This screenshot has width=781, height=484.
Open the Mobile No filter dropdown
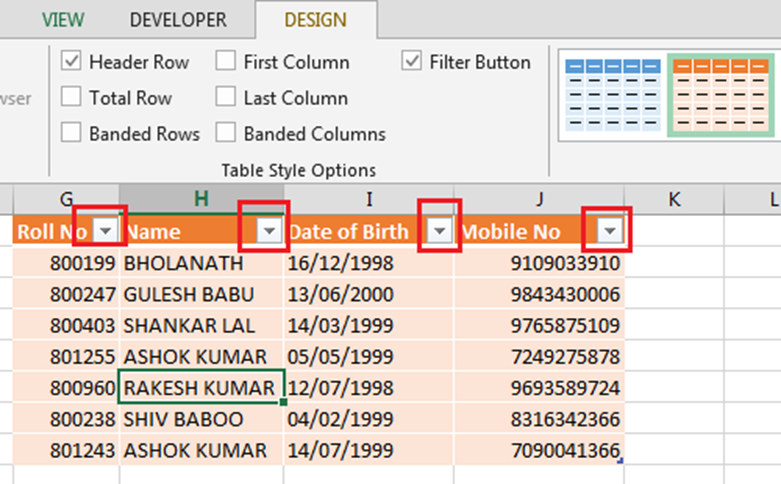(610, 231)
